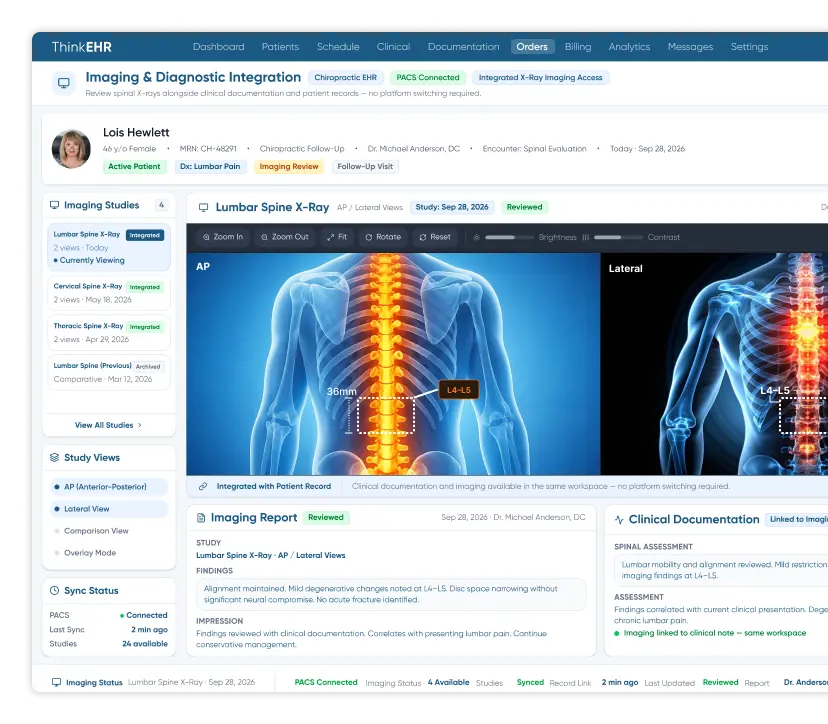Open the Schedule section
The height and width of the screenshot is (724, 828).
tap(338, 46)
